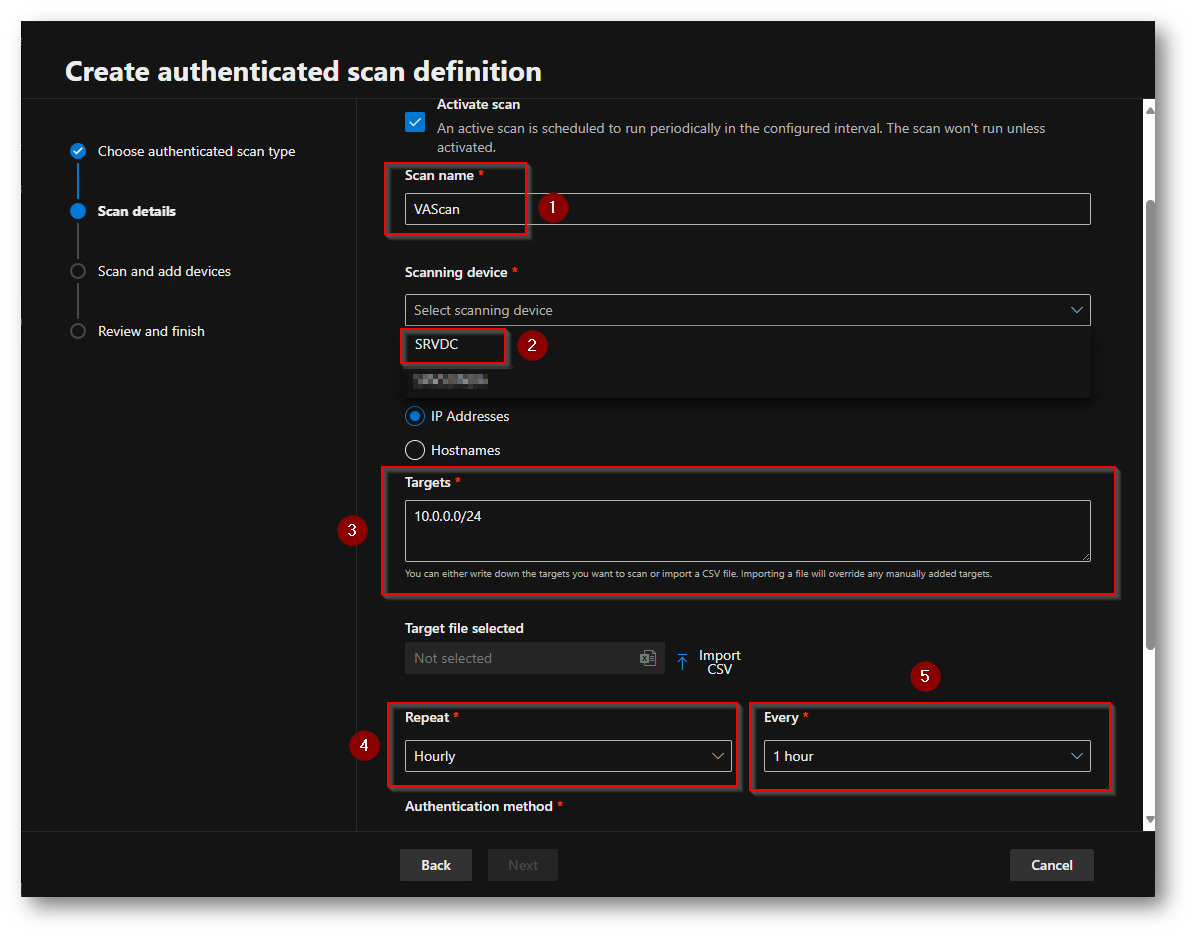Select the IP Addresses radio button
This screenshot has height=939, width=1197.
(x=415, y=416)
